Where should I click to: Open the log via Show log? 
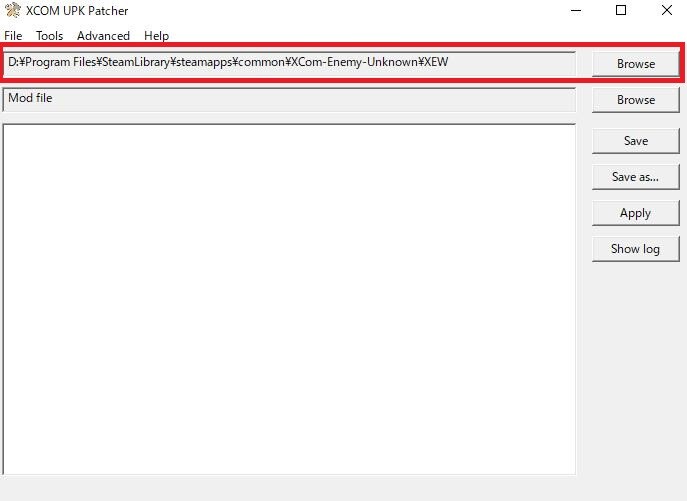[x=636, y=249]
